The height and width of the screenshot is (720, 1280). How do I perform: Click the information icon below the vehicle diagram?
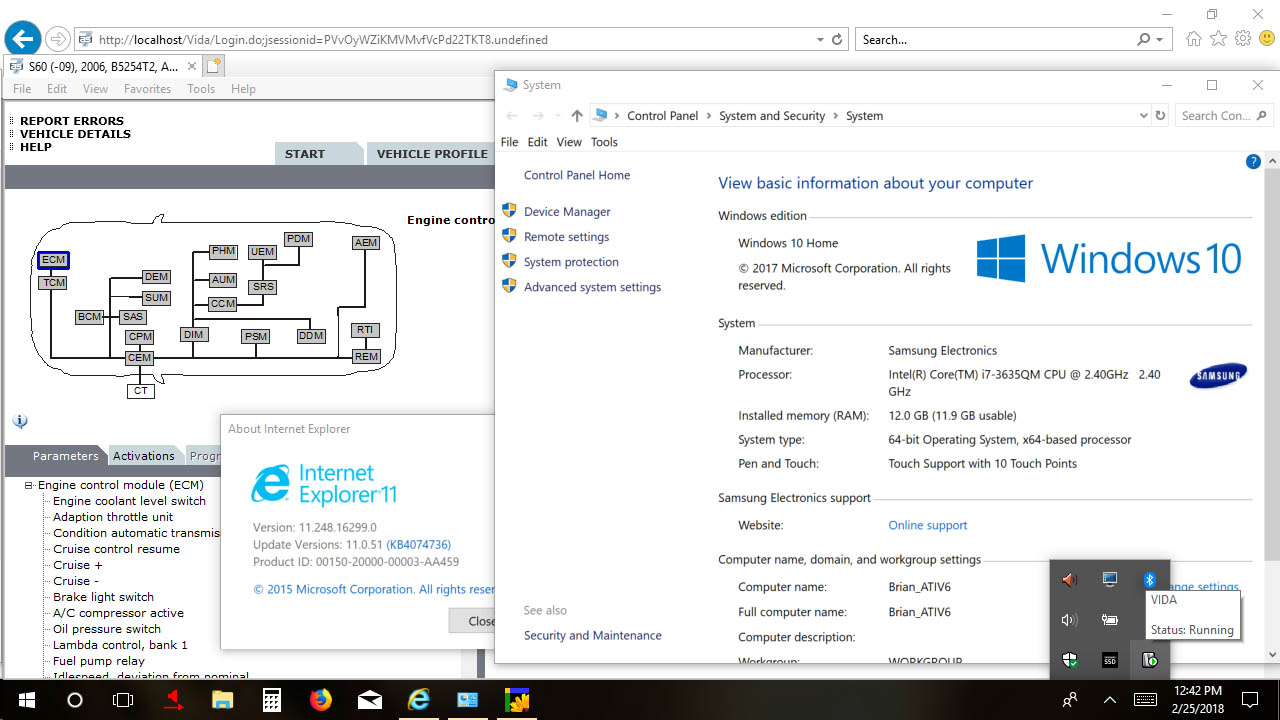20,422
